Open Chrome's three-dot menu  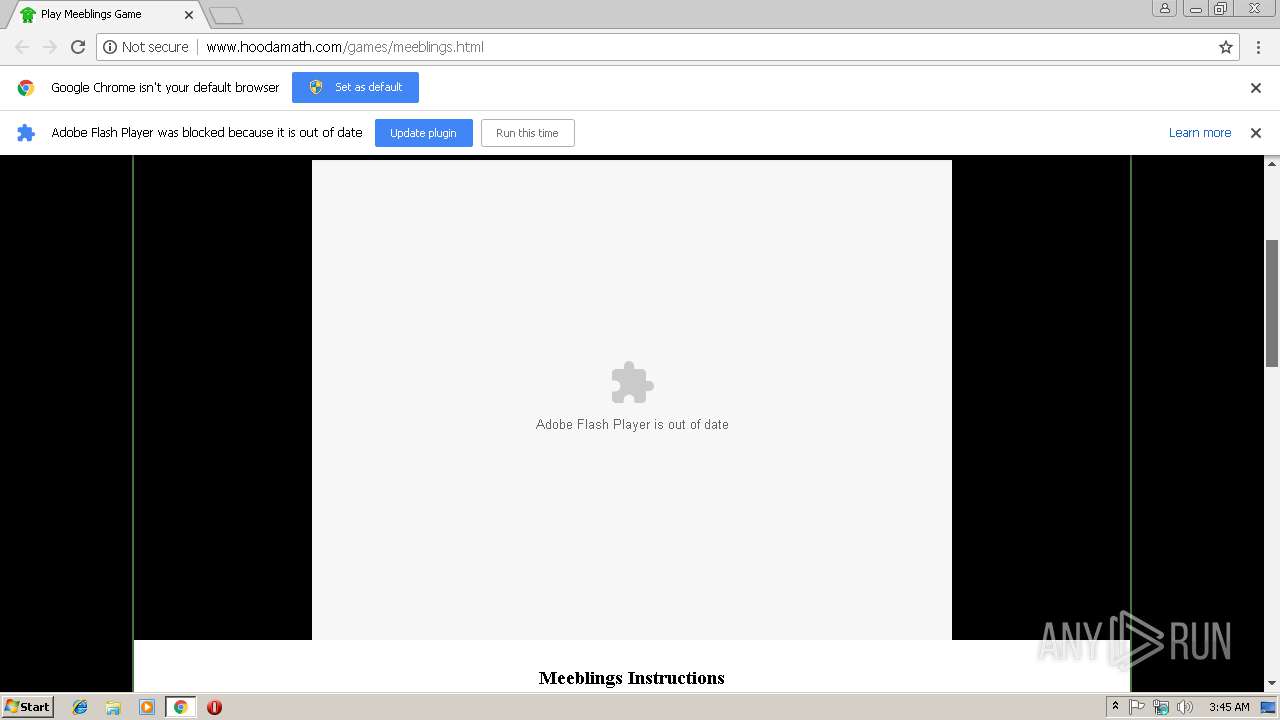(1259, 47)
